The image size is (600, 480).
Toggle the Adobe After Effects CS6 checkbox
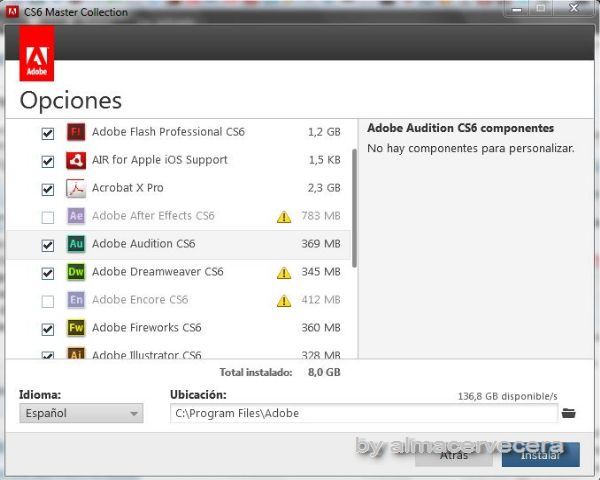pyautogui.click(x=48, y=217)
